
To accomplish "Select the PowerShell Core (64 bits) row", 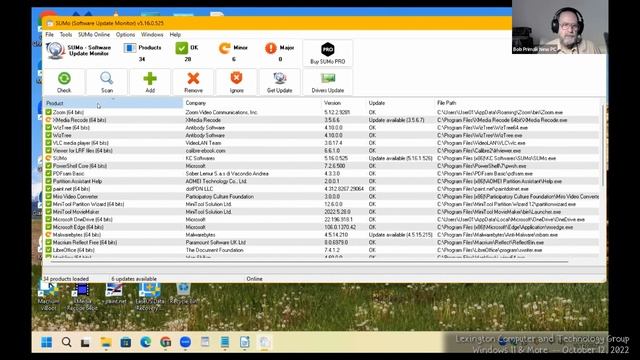I will pyautogui.click(x=322, y=166).
